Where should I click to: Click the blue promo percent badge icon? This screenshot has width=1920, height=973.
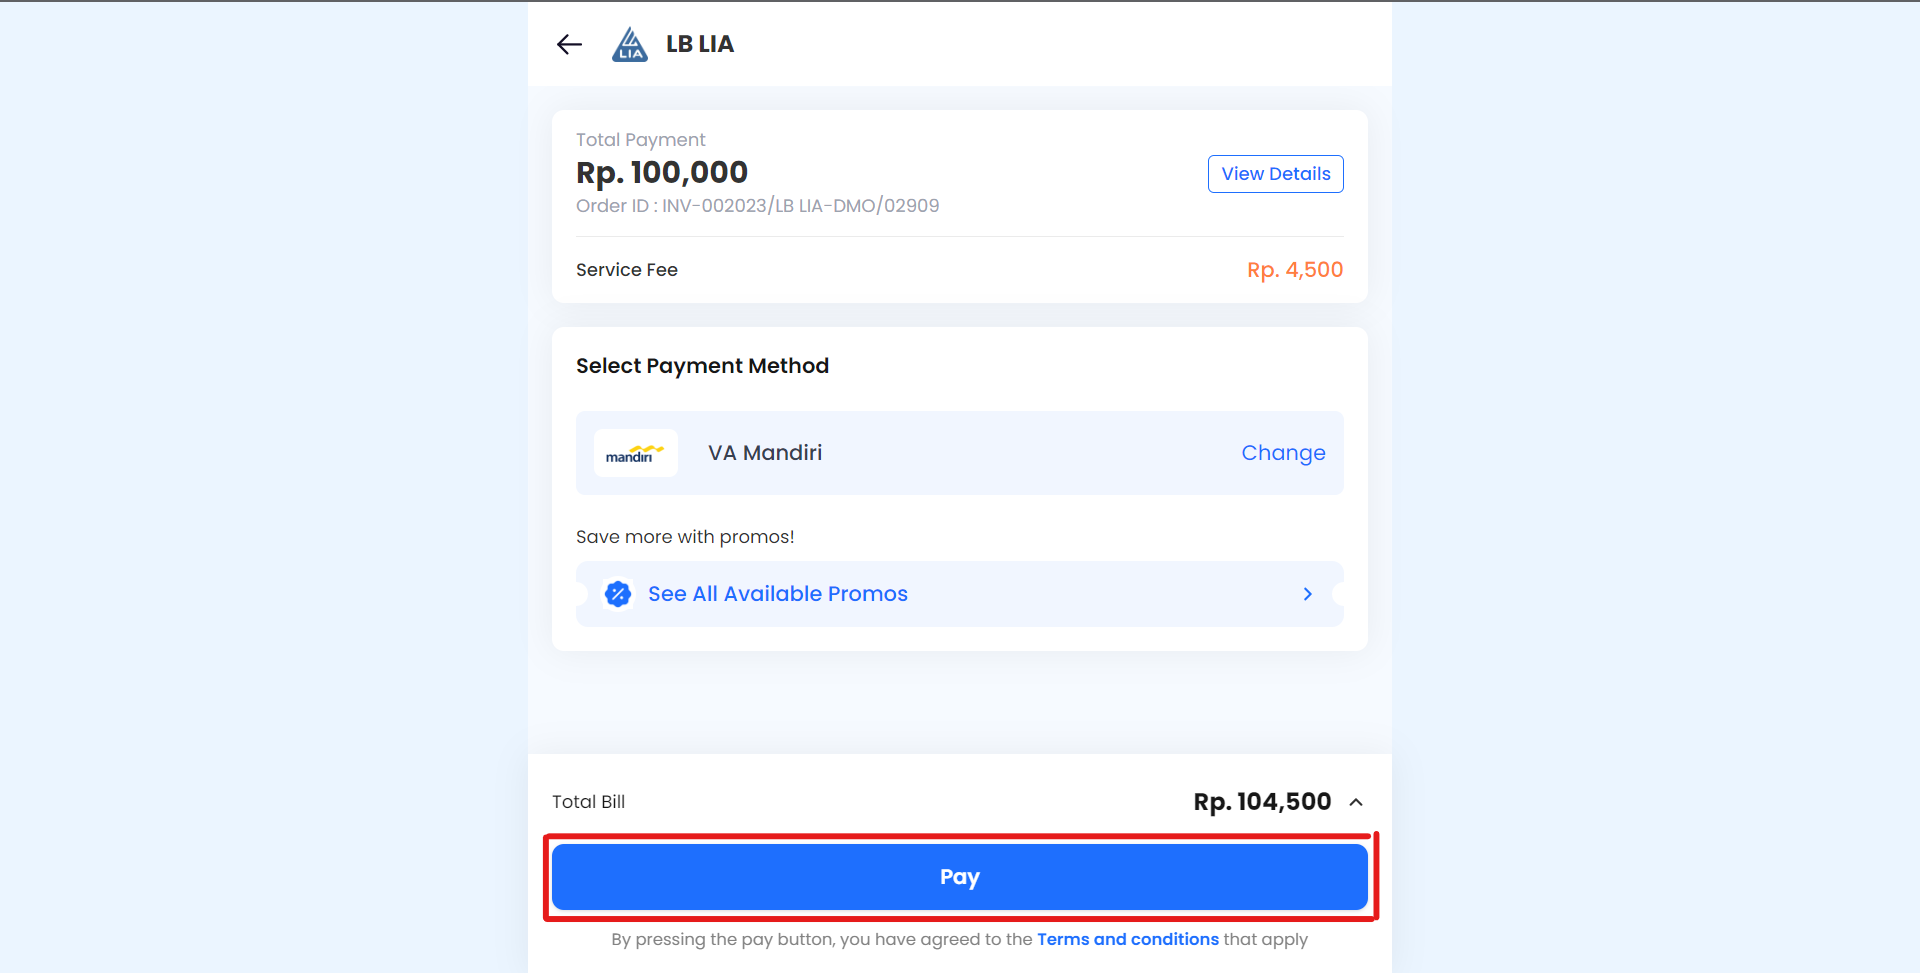[618, 594]
